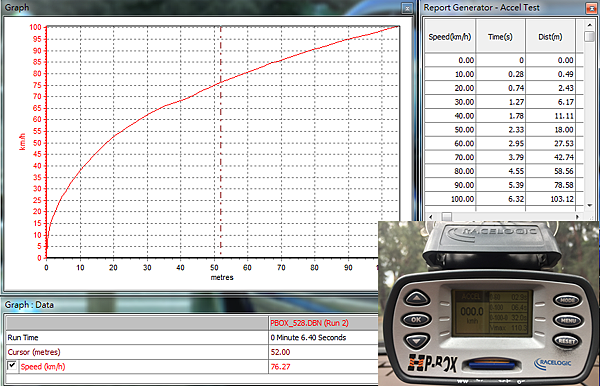Select the Speed(km/h) column header
Image resolution: width=600 pixels, height=386 pixels.
450,37
